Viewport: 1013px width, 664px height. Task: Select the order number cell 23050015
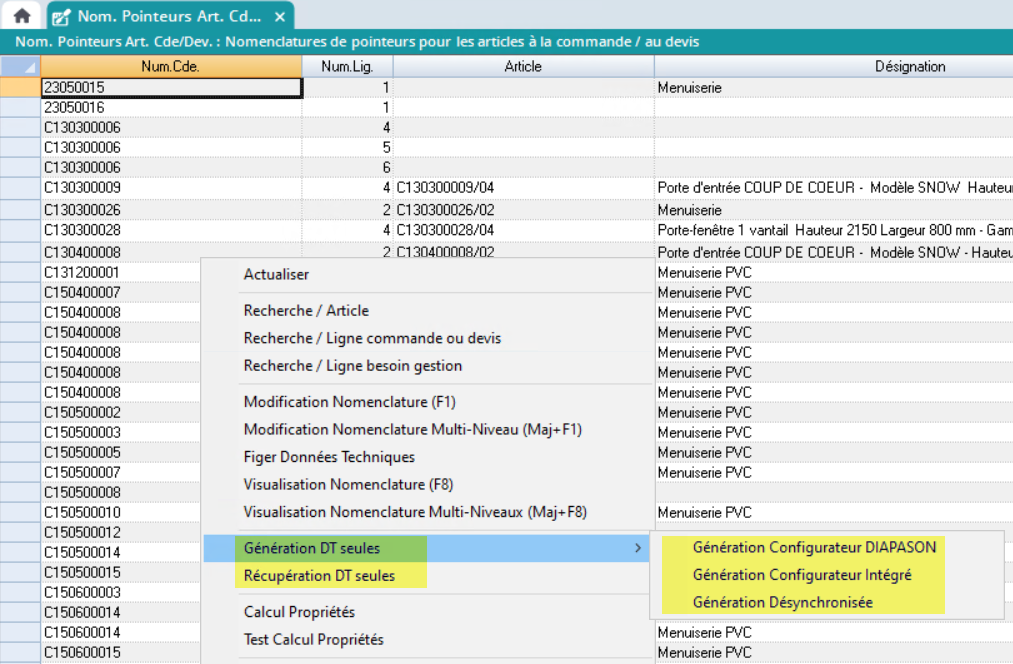(x=170, y=88)
